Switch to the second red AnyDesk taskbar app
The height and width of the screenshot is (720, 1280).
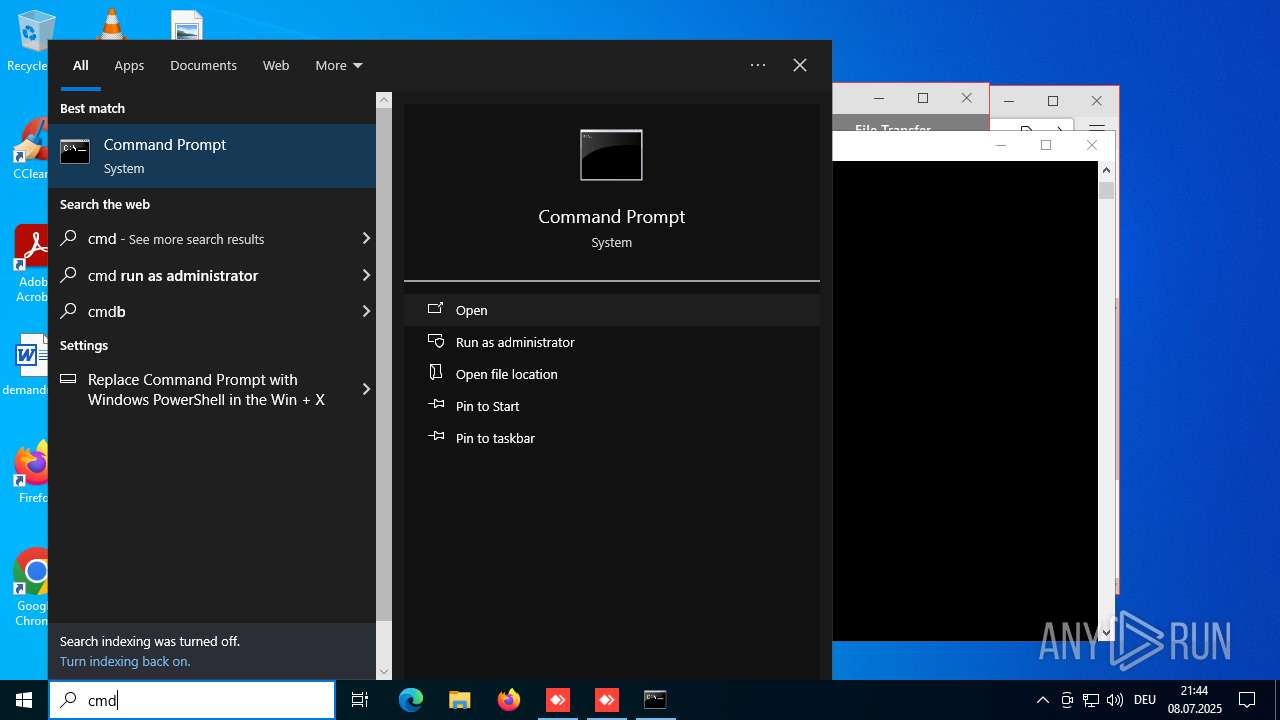[x=606, y=700]
